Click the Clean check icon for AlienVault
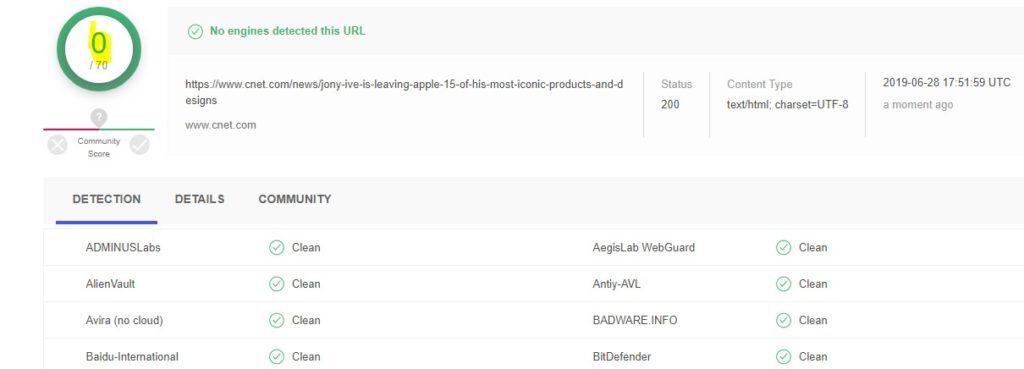 click(277, 284)
